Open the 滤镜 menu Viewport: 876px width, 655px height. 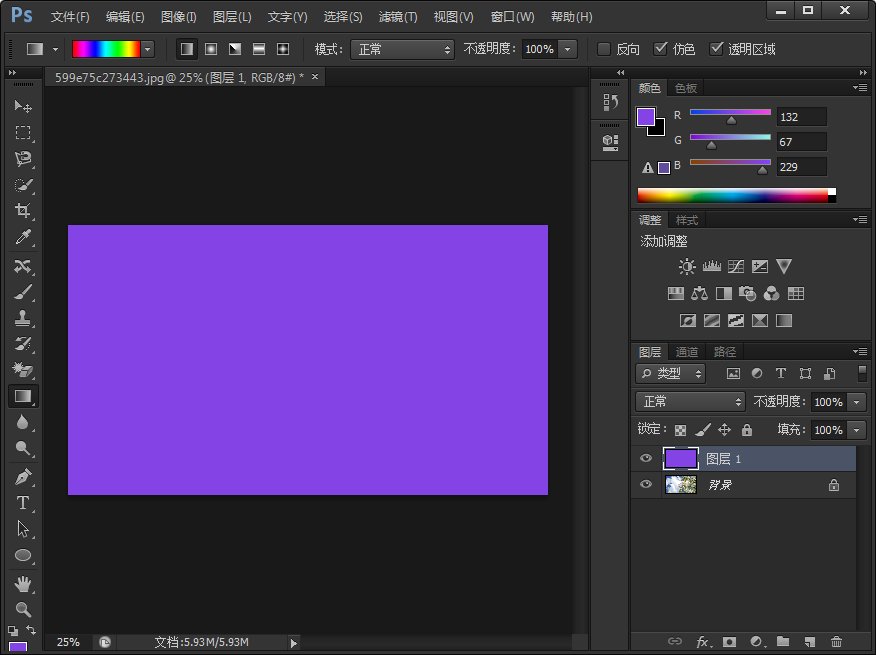397,16
